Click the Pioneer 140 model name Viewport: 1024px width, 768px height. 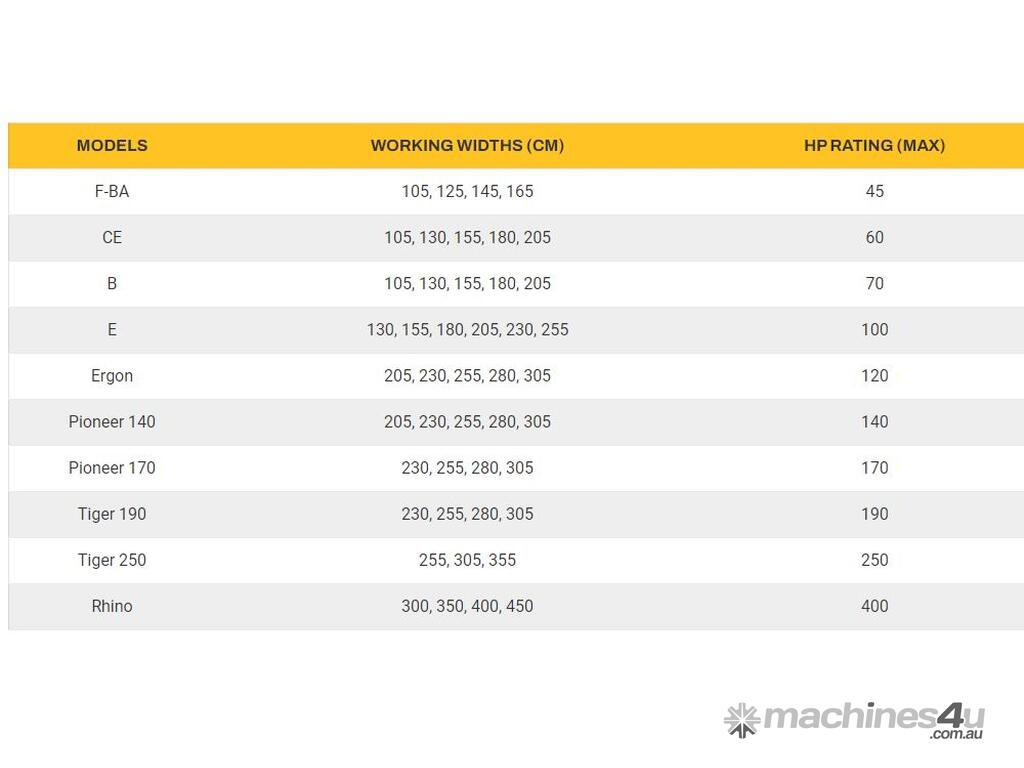112,422
